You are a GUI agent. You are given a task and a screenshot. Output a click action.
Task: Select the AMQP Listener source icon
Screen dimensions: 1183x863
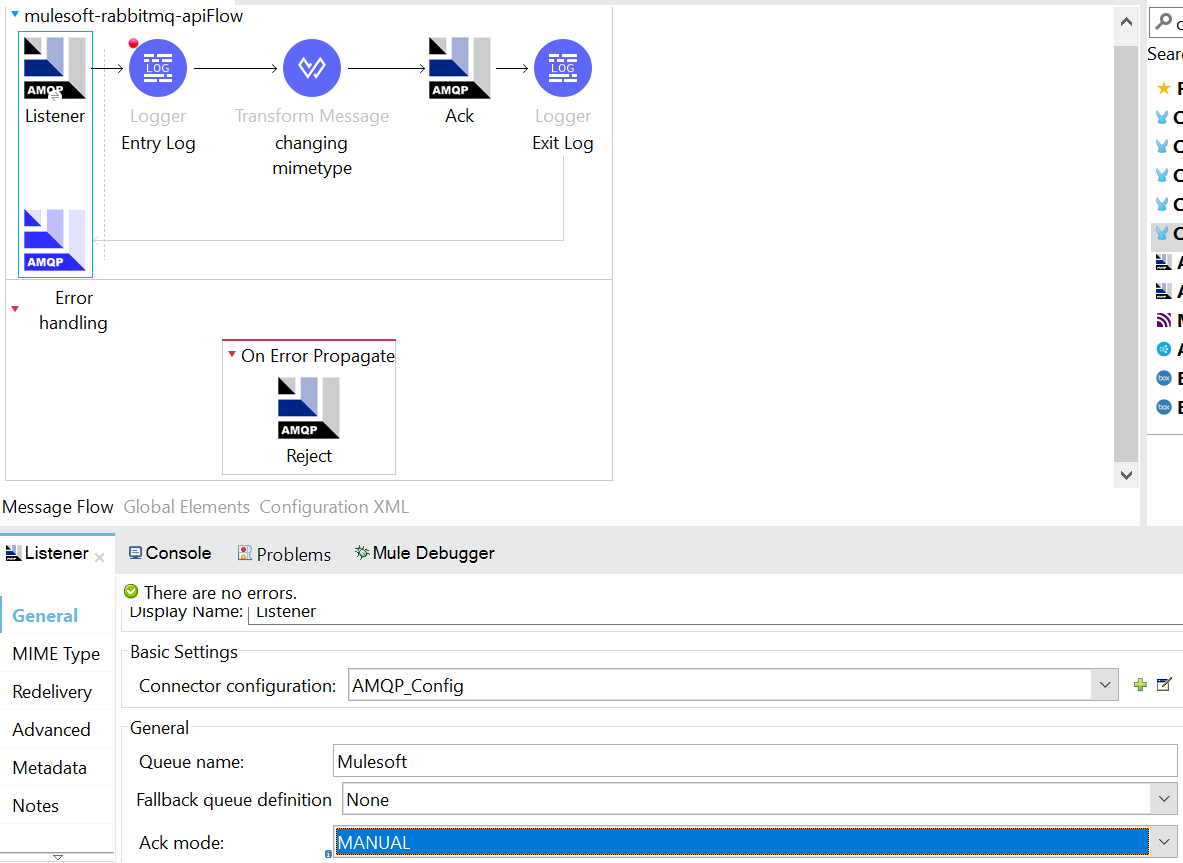coord(55,68)
